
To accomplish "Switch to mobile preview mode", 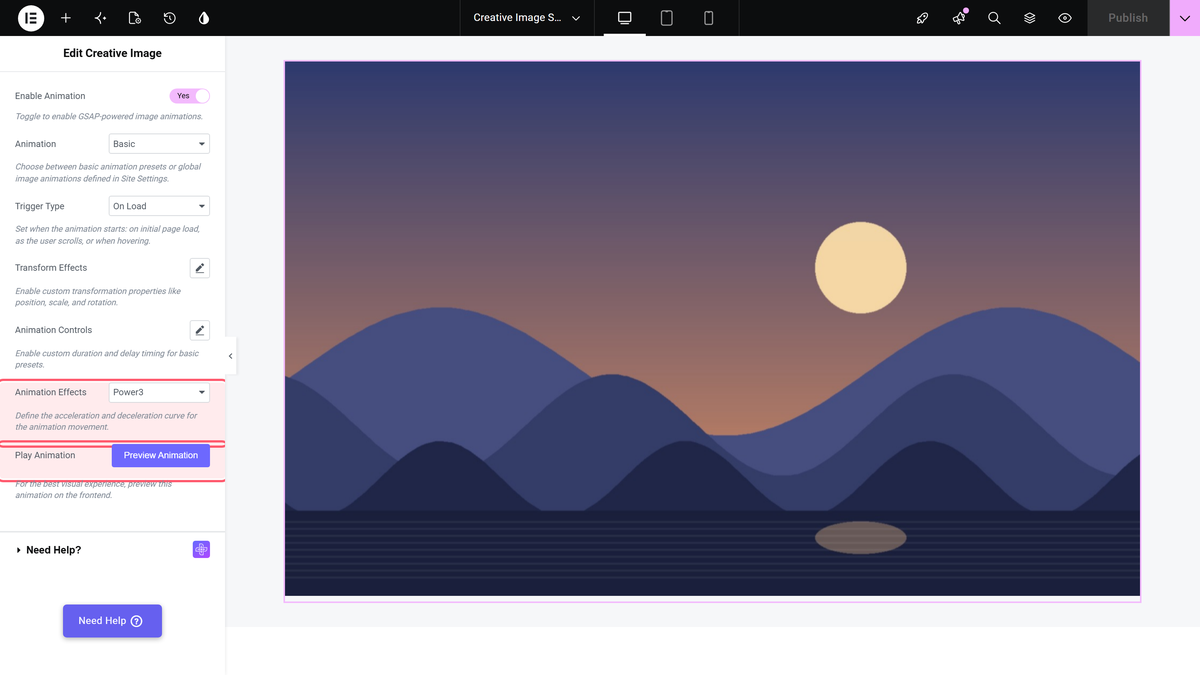I will 709,18.
